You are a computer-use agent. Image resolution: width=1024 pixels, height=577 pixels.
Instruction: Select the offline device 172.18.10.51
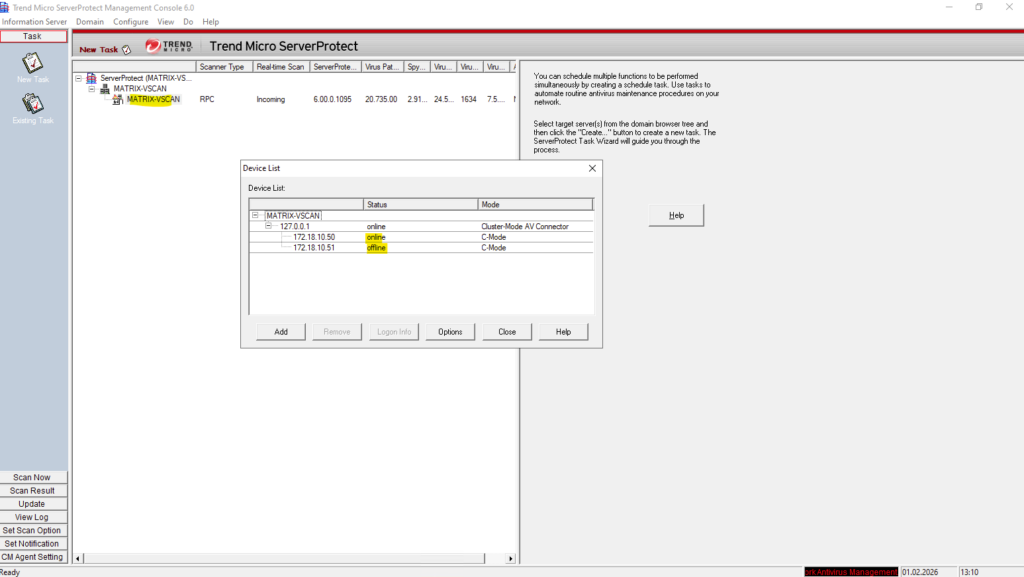[x=314, y=248]
